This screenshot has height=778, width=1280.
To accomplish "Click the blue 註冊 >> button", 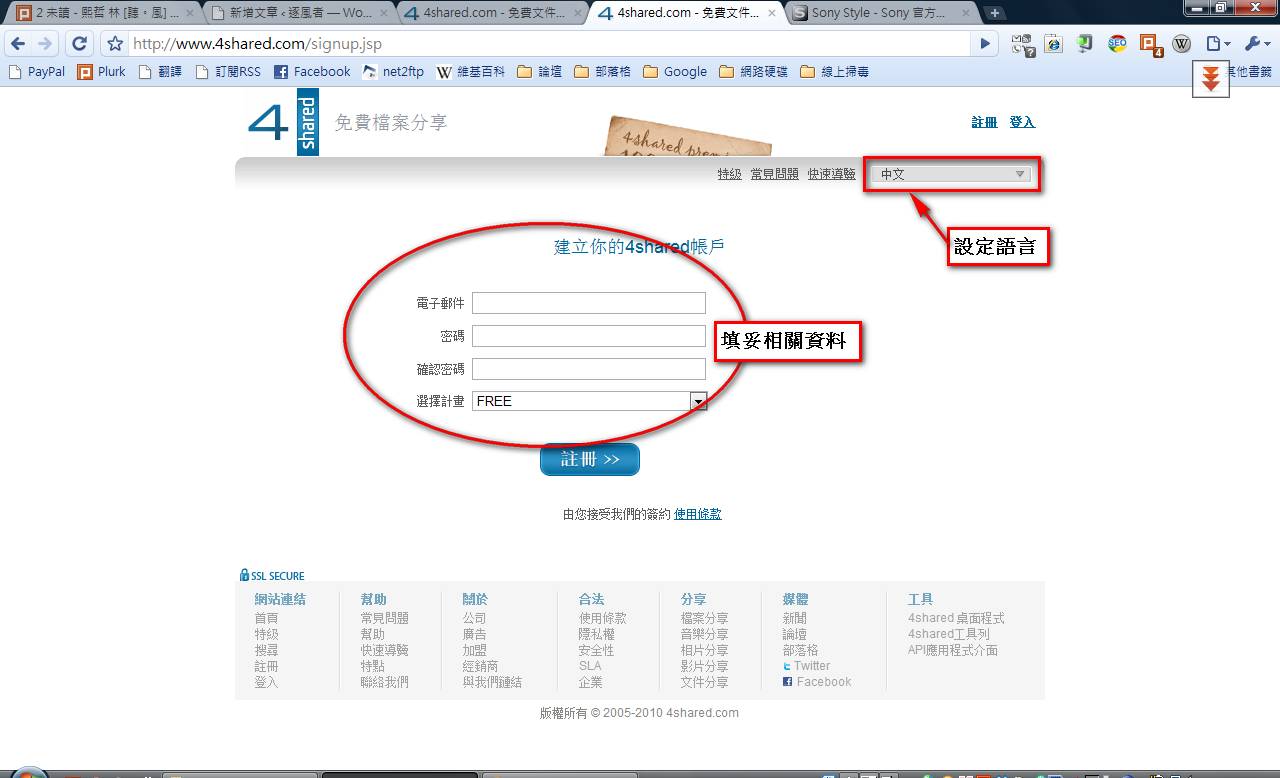I will coord(590,459).
